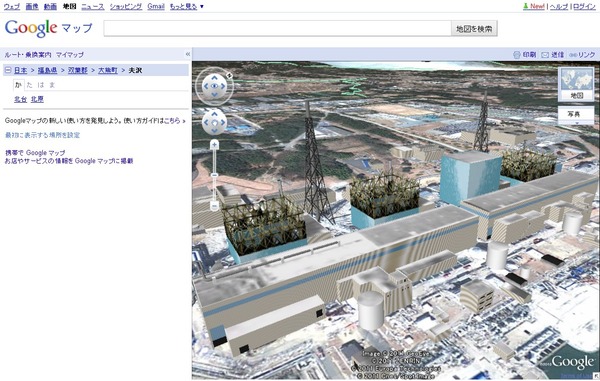The image size is (600, 381).
Task: Pan the map down with the move control
Action: pos(214,131)
